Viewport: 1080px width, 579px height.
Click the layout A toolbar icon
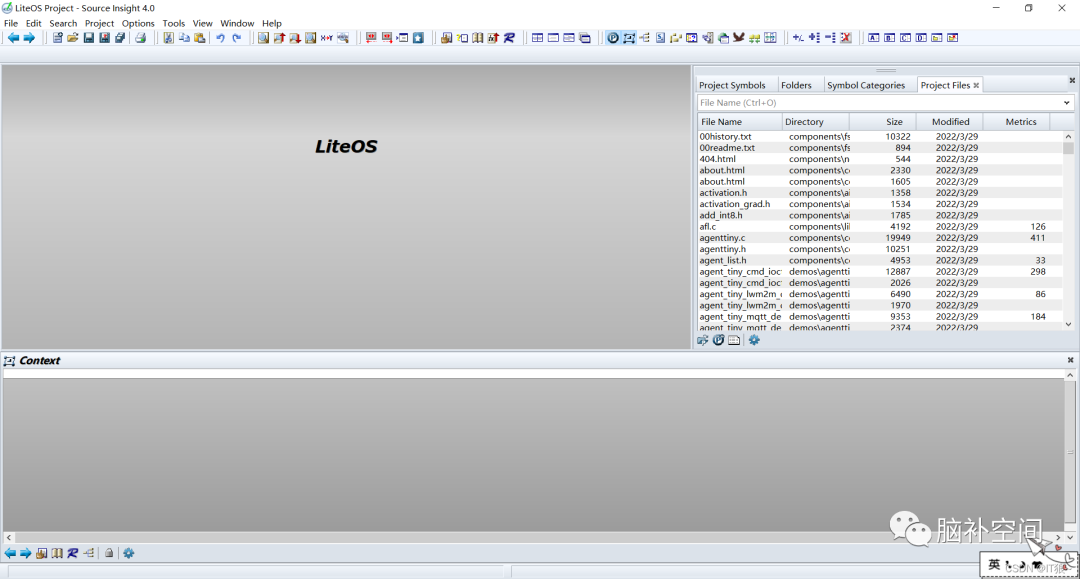pyautogui.click(x=873, y=38)
